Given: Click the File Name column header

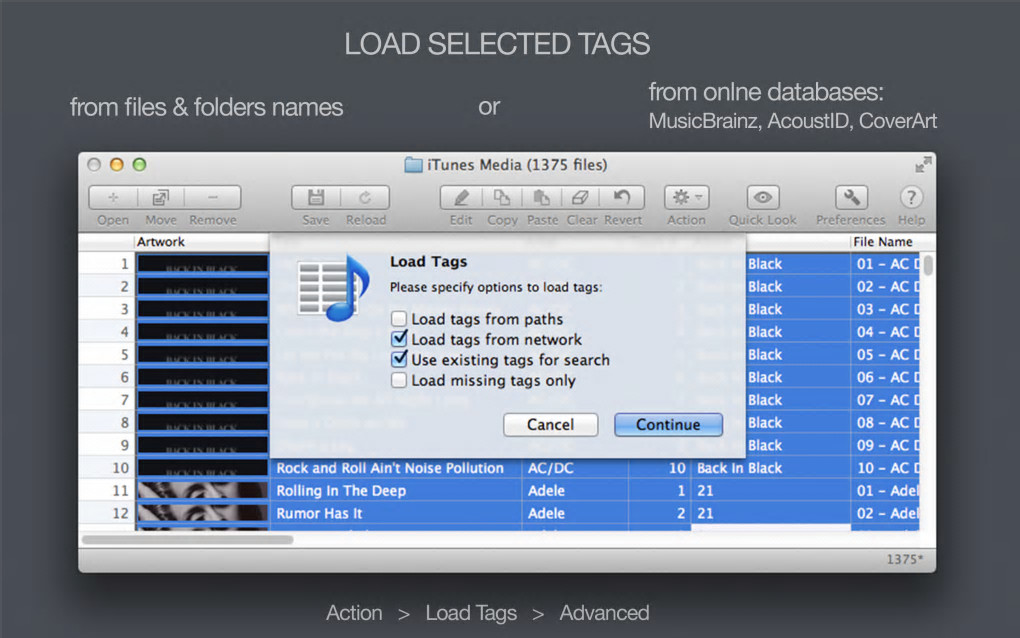Looking at the screenshot, I should coord(883,242).
